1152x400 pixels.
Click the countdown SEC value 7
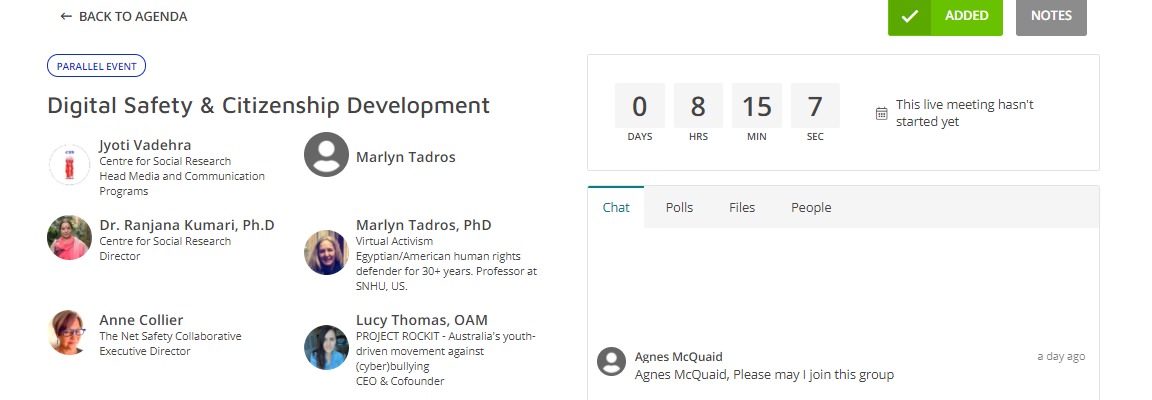pyautogui.click(x=815, y=107)
